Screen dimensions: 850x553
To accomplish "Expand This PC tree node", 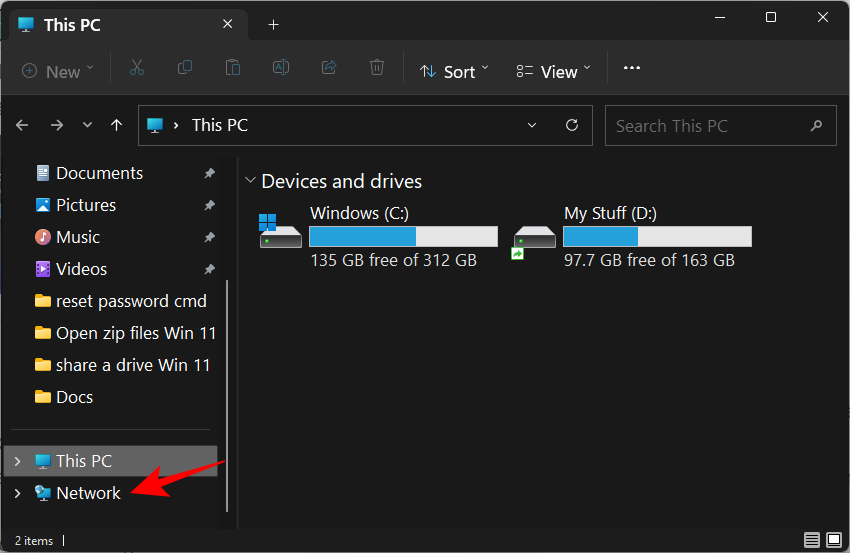I will 17,461.
